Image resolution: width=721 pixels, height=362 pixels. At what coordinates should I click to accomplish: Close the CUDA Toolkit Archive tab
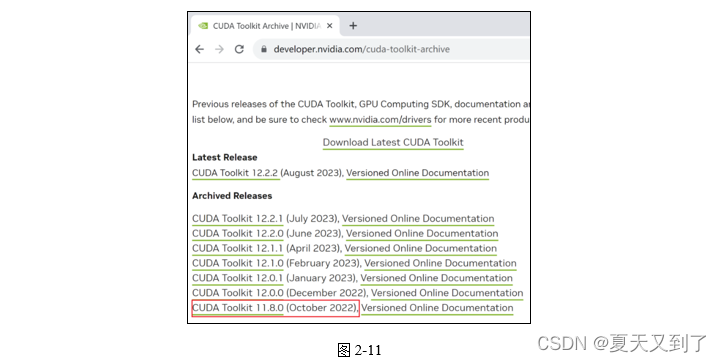pyautogui.click(x=330, y=26)
